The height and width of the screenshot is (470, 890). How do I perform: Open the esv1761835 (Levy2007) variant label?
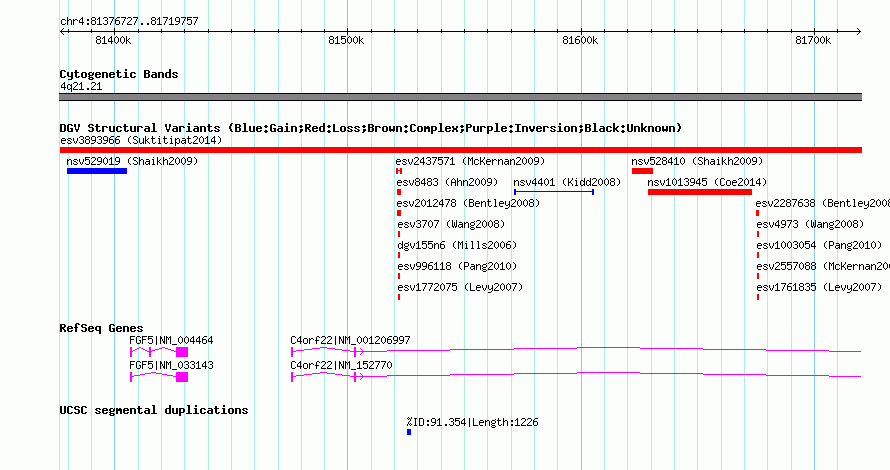[819, 287]
